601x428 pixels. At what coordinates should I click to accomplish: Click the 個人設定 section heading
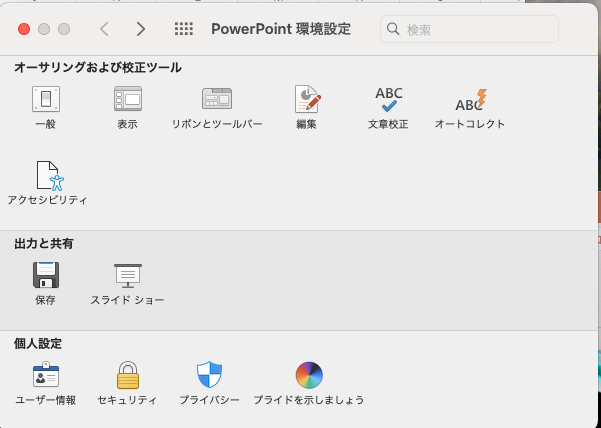click(x=38, y=344)
